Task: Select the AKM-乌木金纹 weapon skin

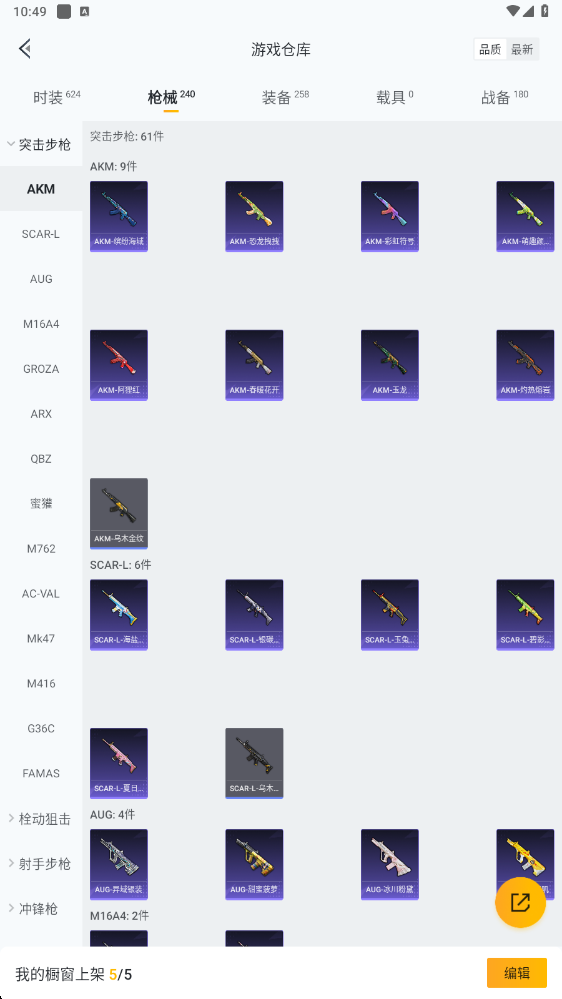Action: point(119,514)
